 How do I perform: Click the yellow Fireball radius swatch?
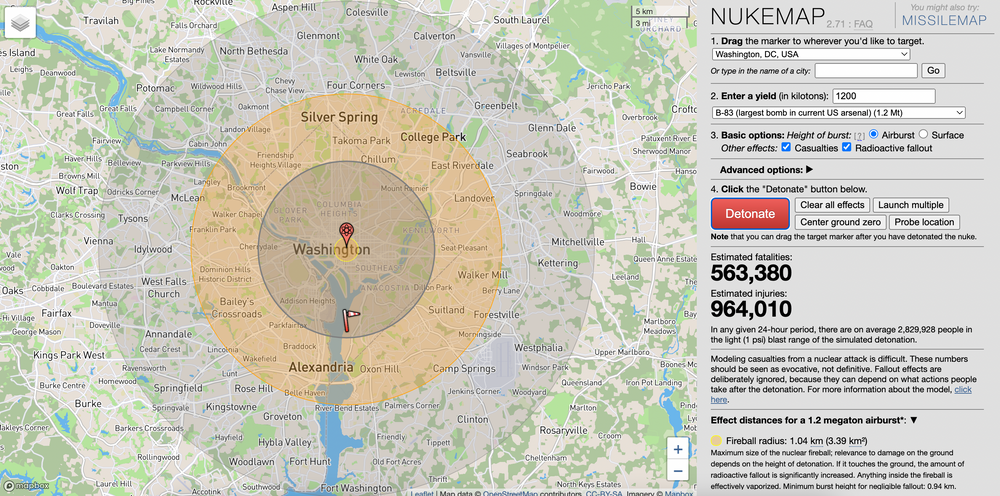point(716,441)
